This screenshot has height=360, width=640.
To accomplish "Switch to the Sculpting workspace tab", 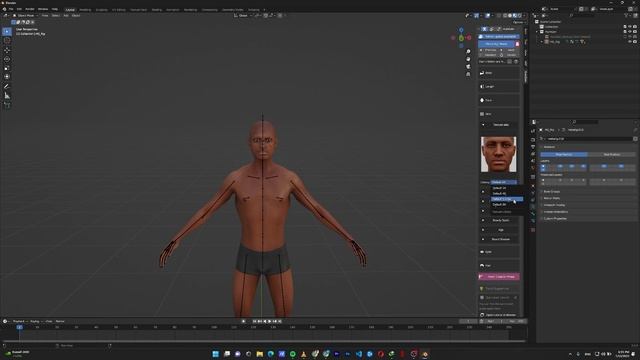I will 101,9.
